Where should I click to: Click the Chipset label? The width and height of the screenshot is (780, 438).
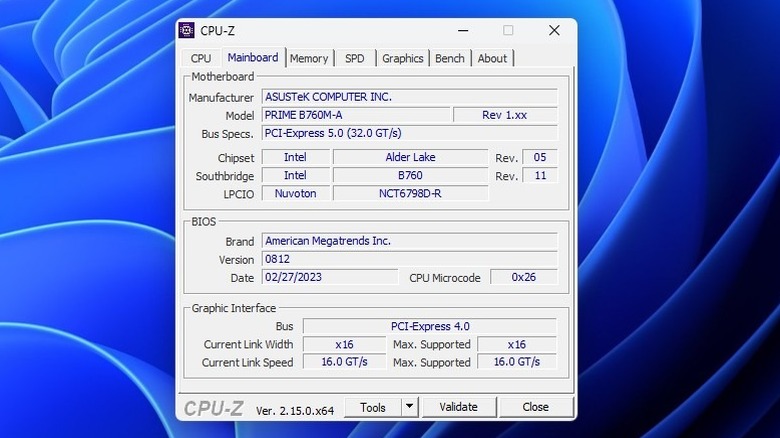(236, 158)
